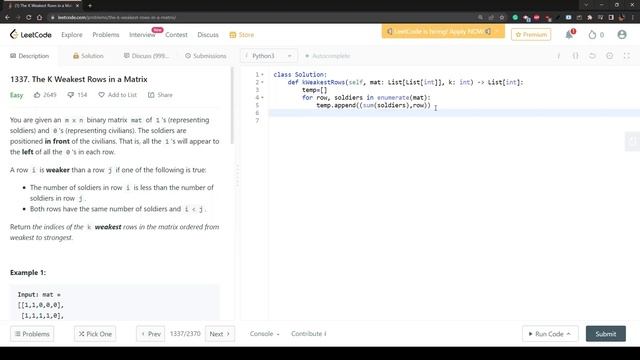Open the Submissions tab
640x360 pixels.
tap(206, 56)
